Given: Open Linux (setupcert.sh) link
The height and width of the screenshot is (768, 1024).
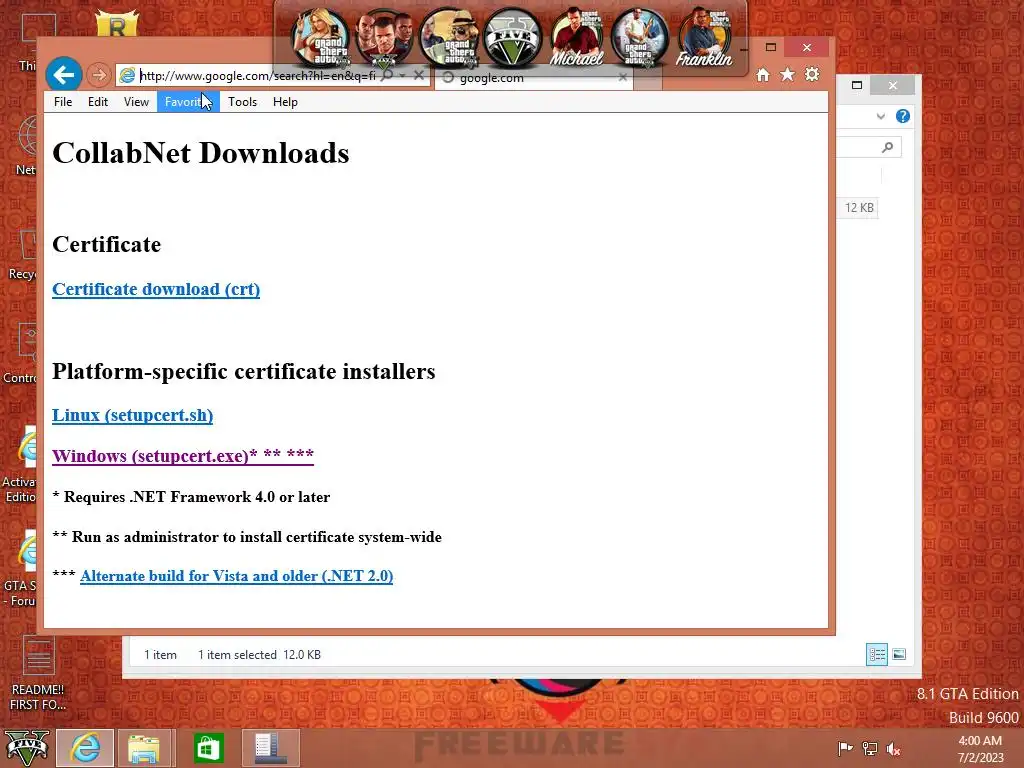Looking at the screenshot, I should pos(133,415).
